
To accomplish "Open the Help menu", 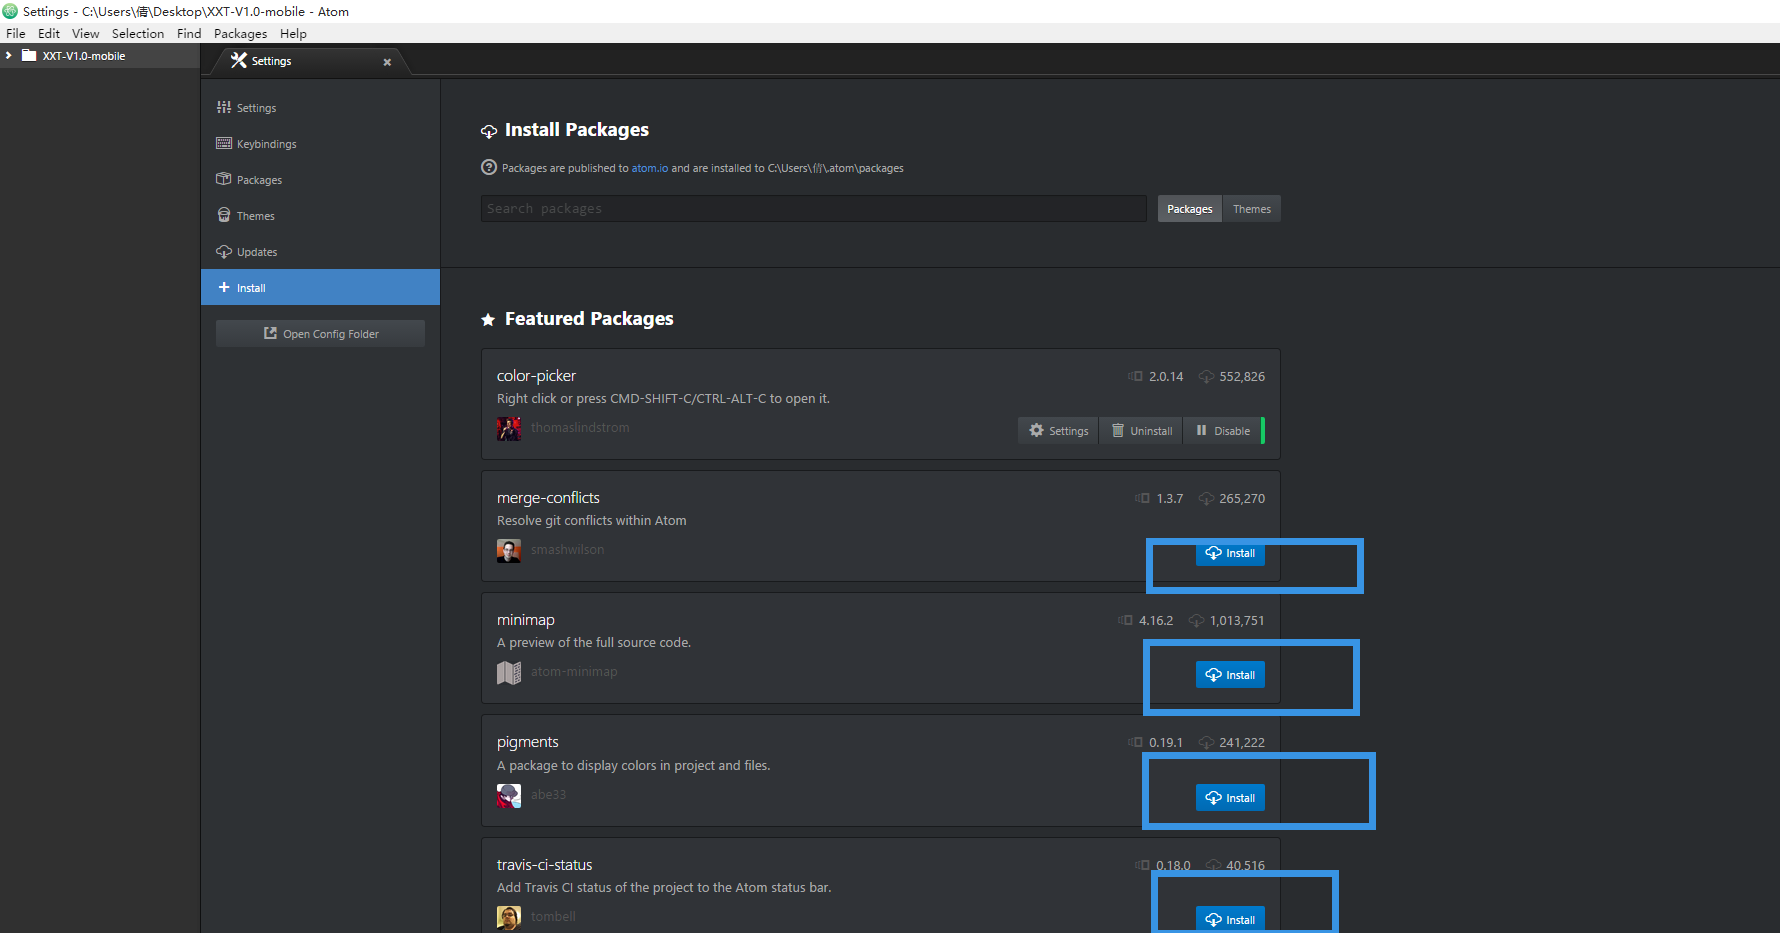I will tap(293, 33).
